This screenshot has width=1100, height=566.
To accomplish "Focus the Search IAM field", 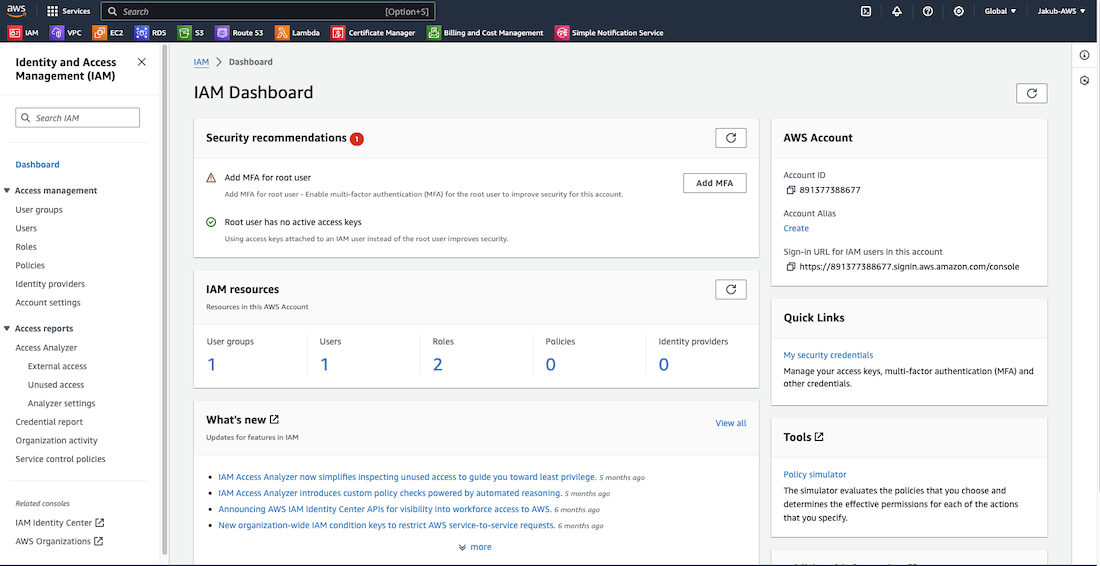I will (77, 118).
